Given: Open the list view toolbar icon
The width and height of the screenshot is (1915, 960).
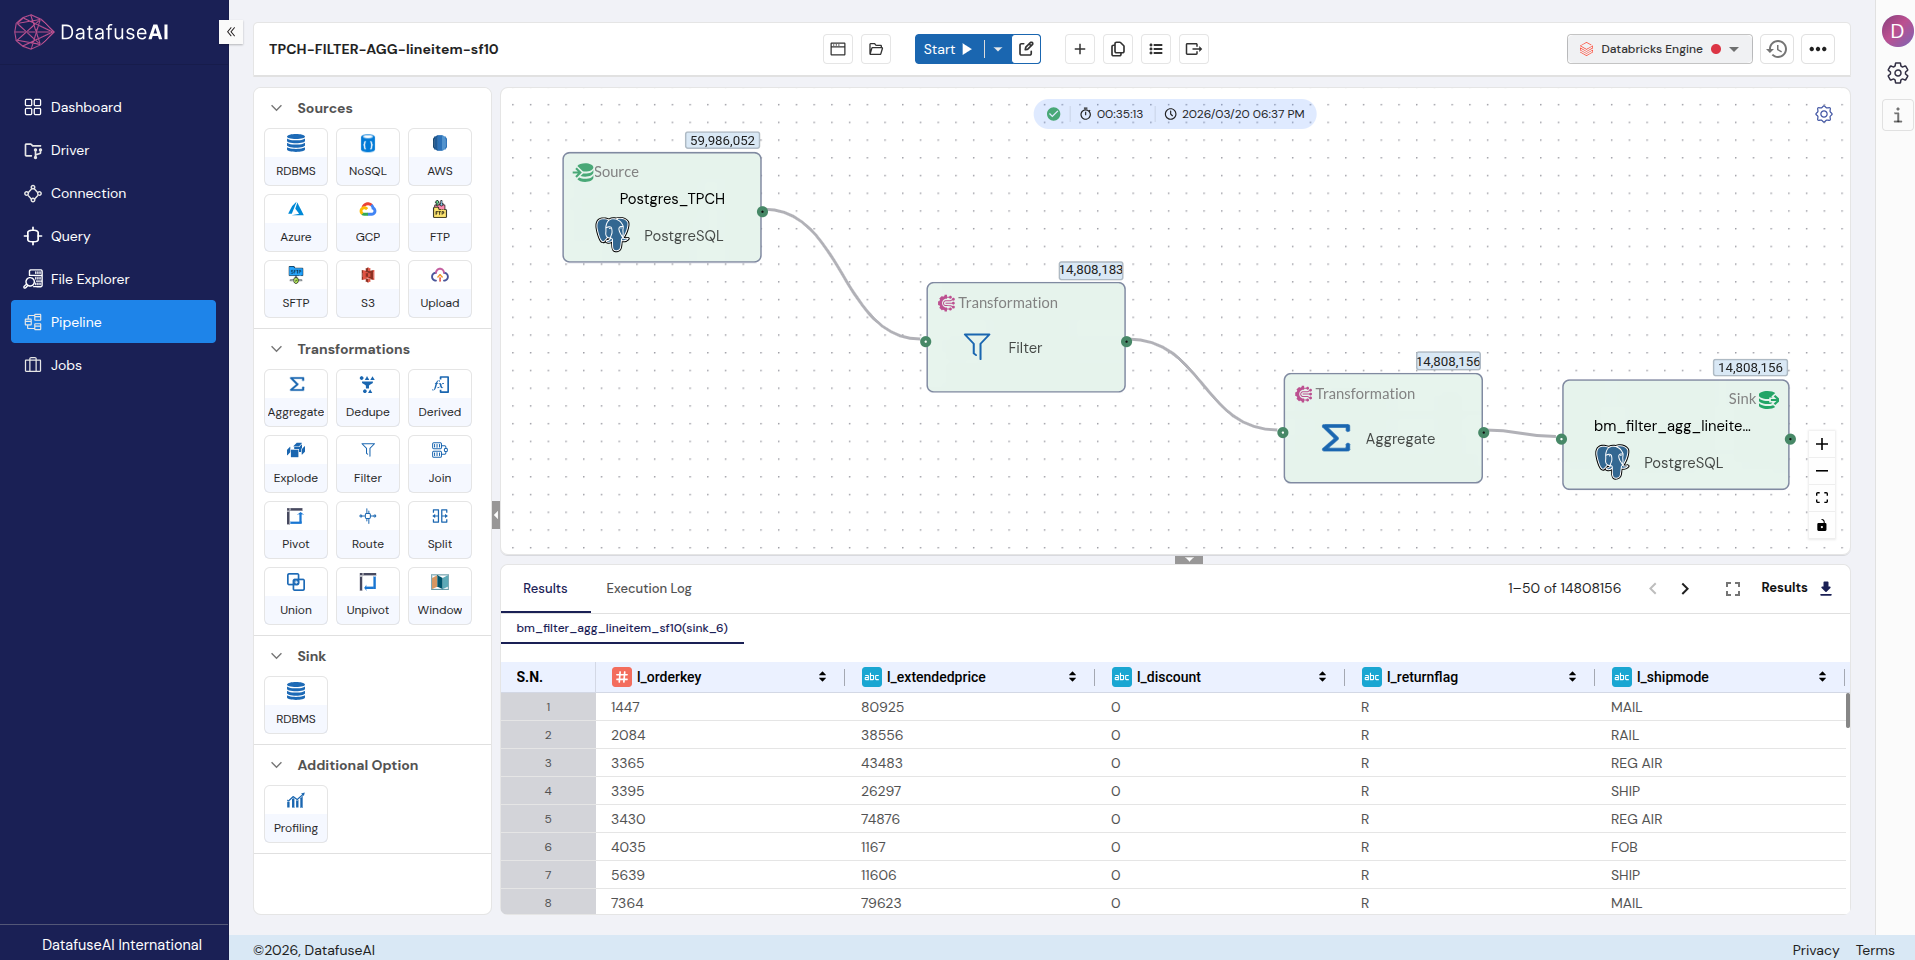Looking at the screenshot, I should 1156,49.
